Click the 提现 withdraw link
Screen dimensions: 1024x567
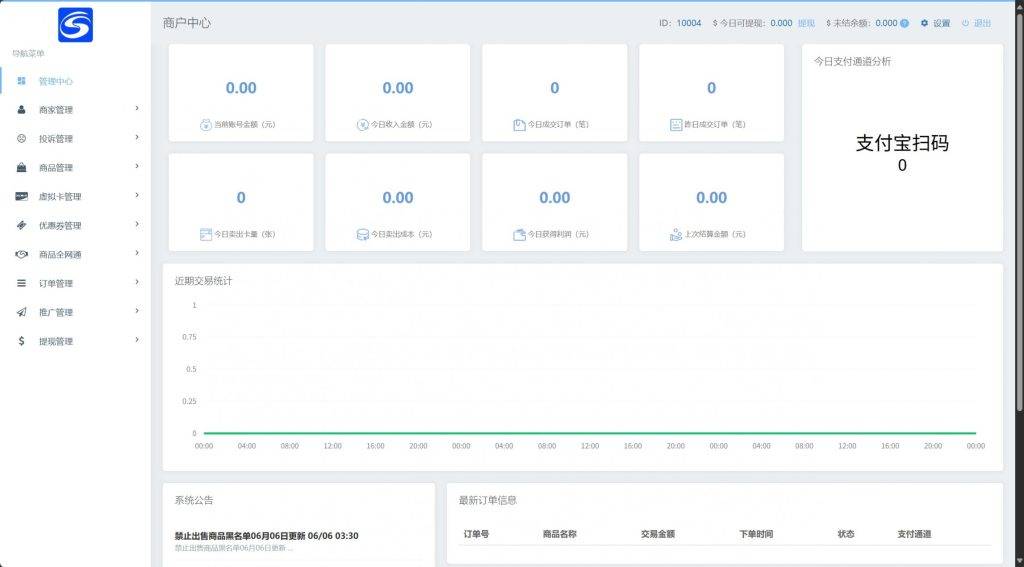click(x=806, y=23)
